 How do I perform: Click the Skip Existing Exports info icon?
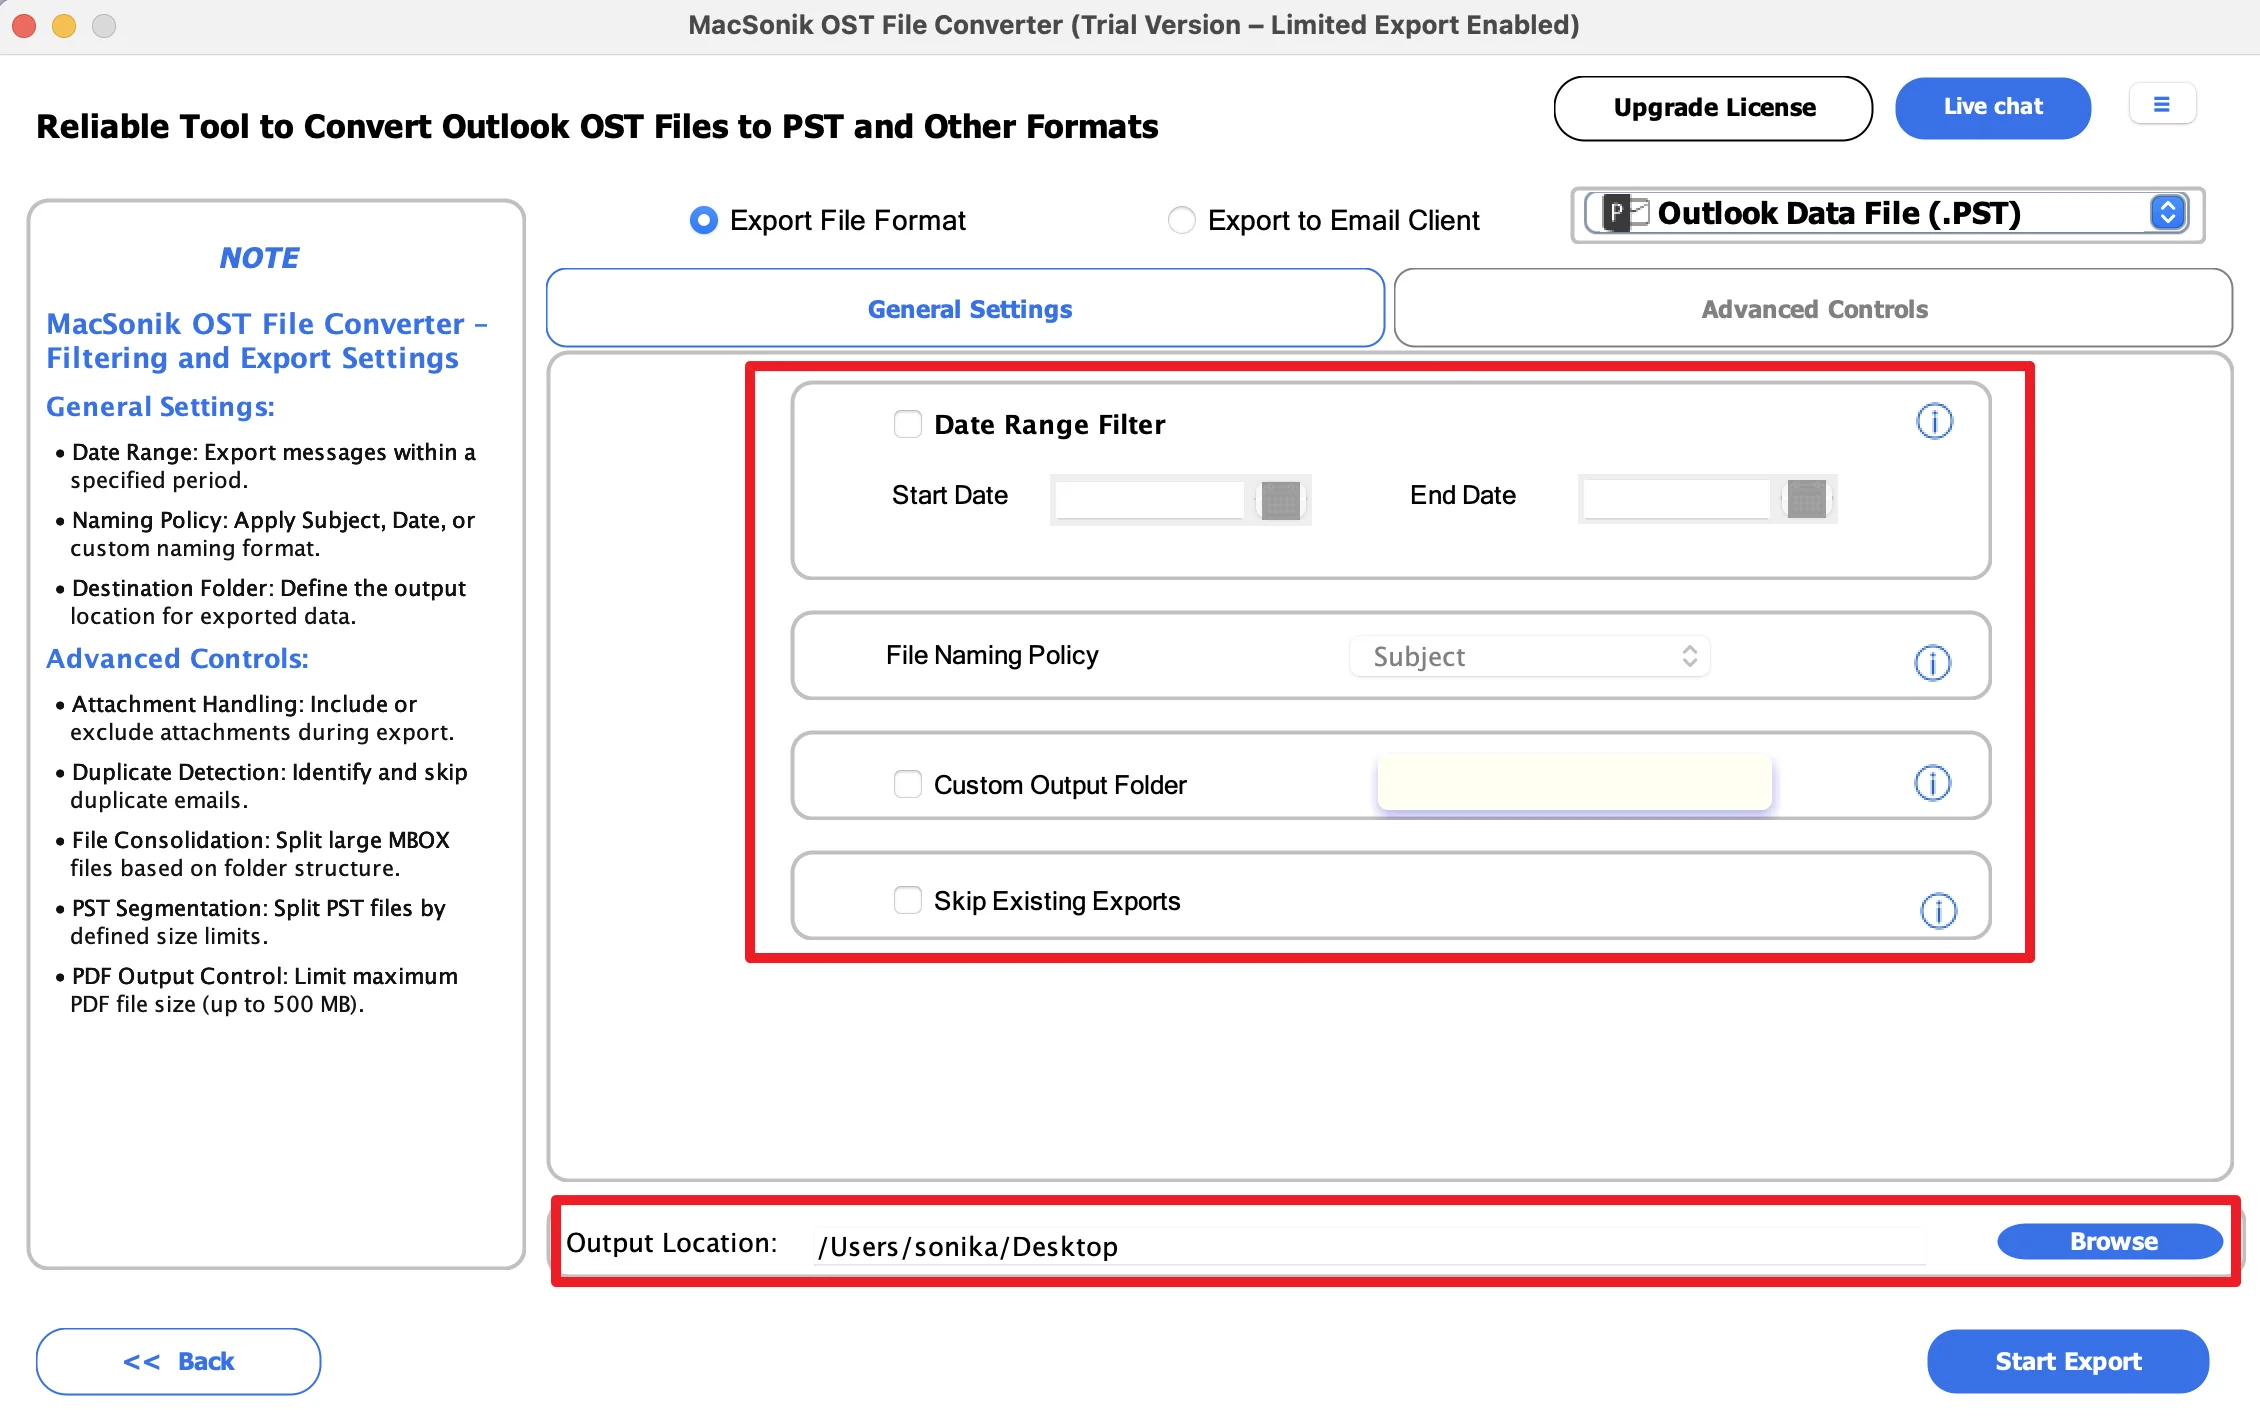1938,910
